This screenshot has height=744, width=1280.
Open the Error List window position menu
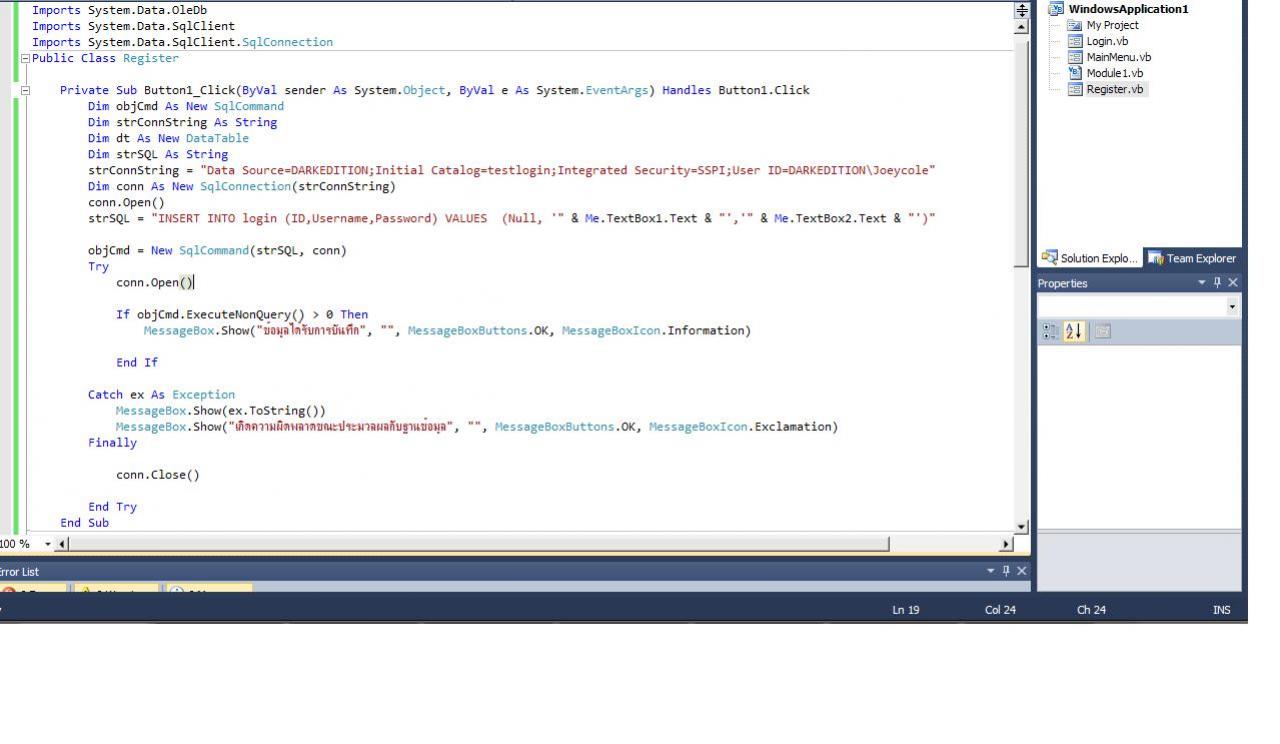(991, 571)
